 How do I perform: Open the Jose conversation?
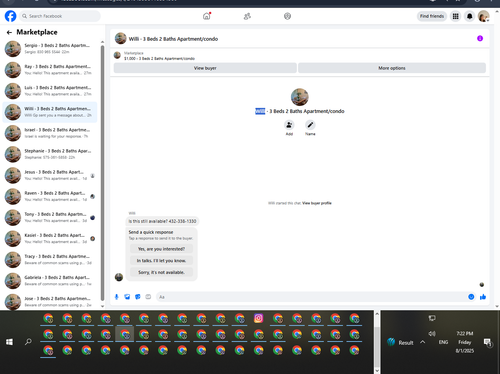tap(50, 302)
